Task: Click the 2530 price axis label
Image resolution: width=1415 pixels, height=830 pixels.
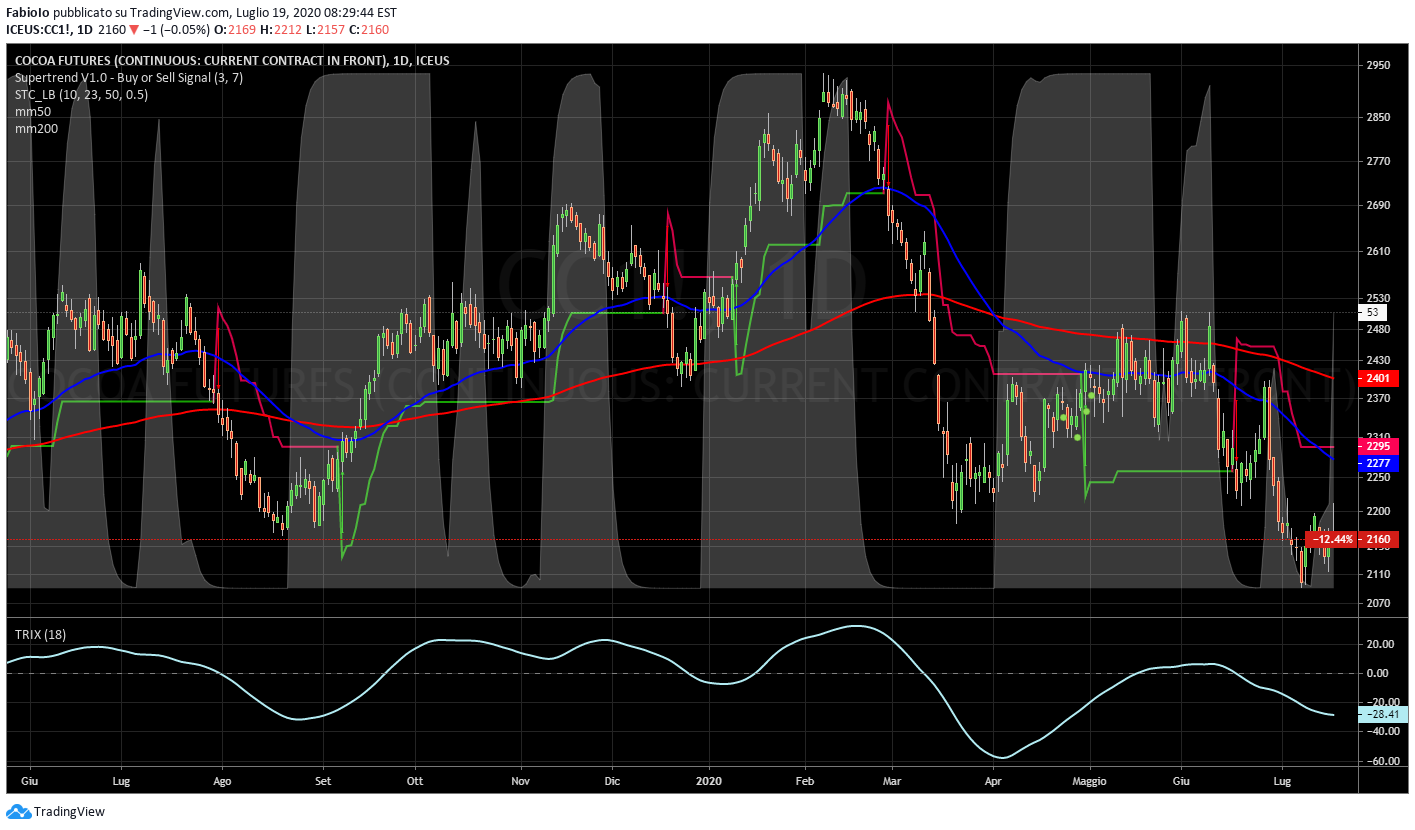Action: (1378, 298)
